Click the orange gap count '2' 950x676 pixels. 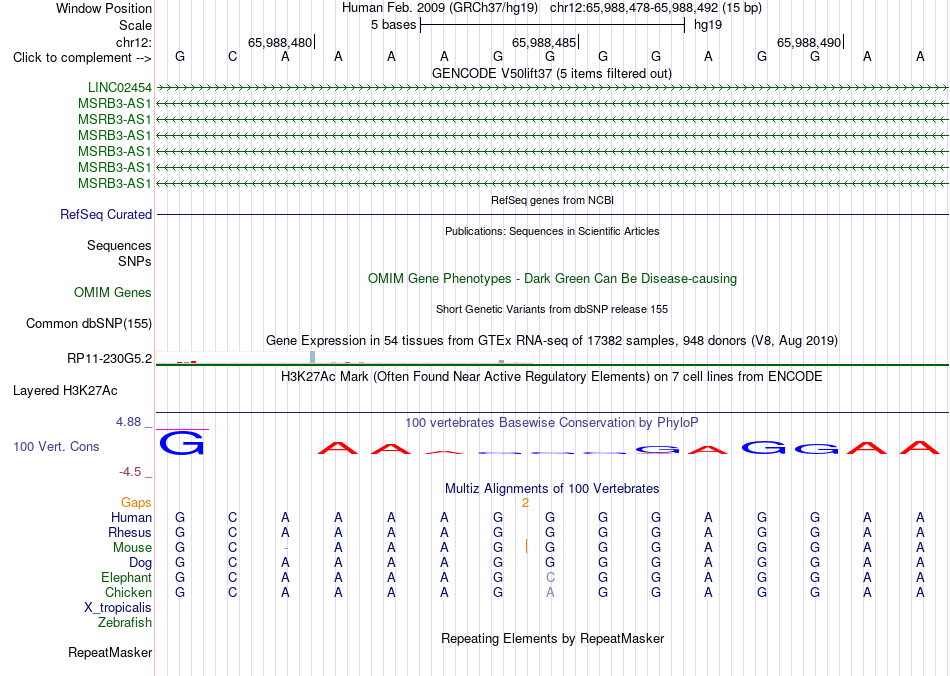pos(525,503)
